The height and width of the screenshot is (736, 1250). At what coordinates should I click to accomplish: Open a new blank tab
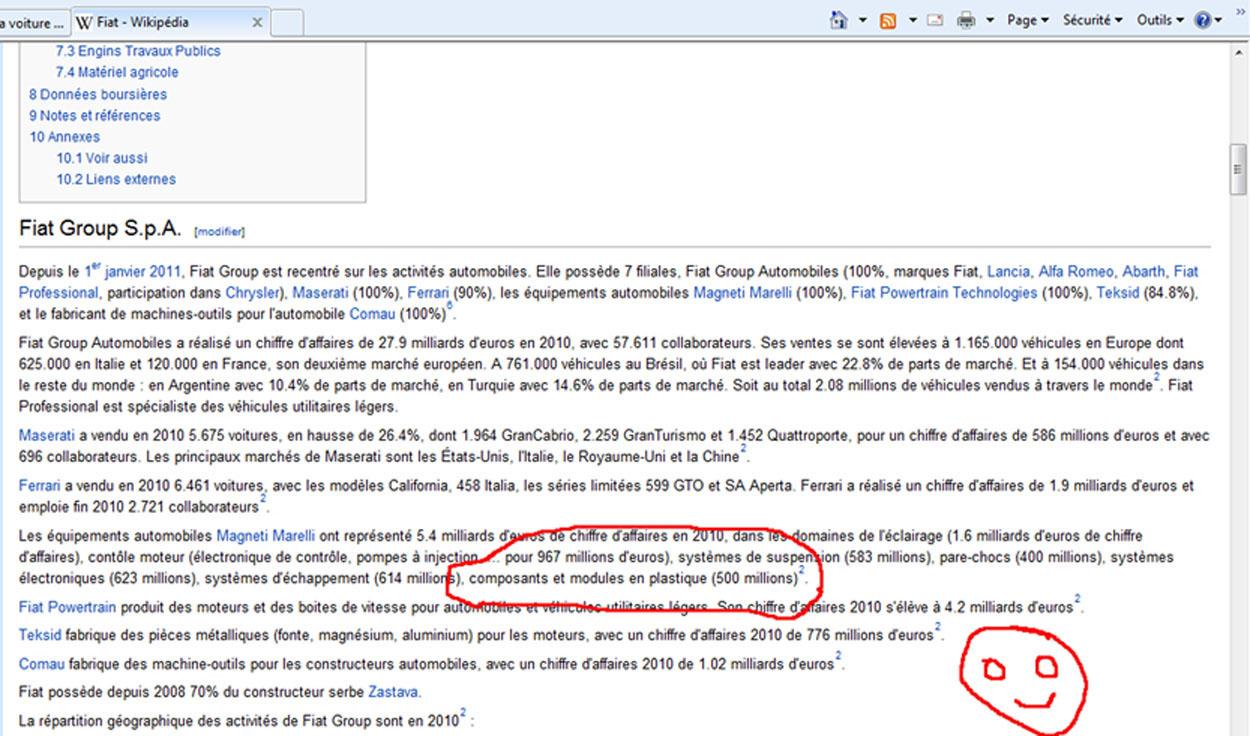pos(287,21)
